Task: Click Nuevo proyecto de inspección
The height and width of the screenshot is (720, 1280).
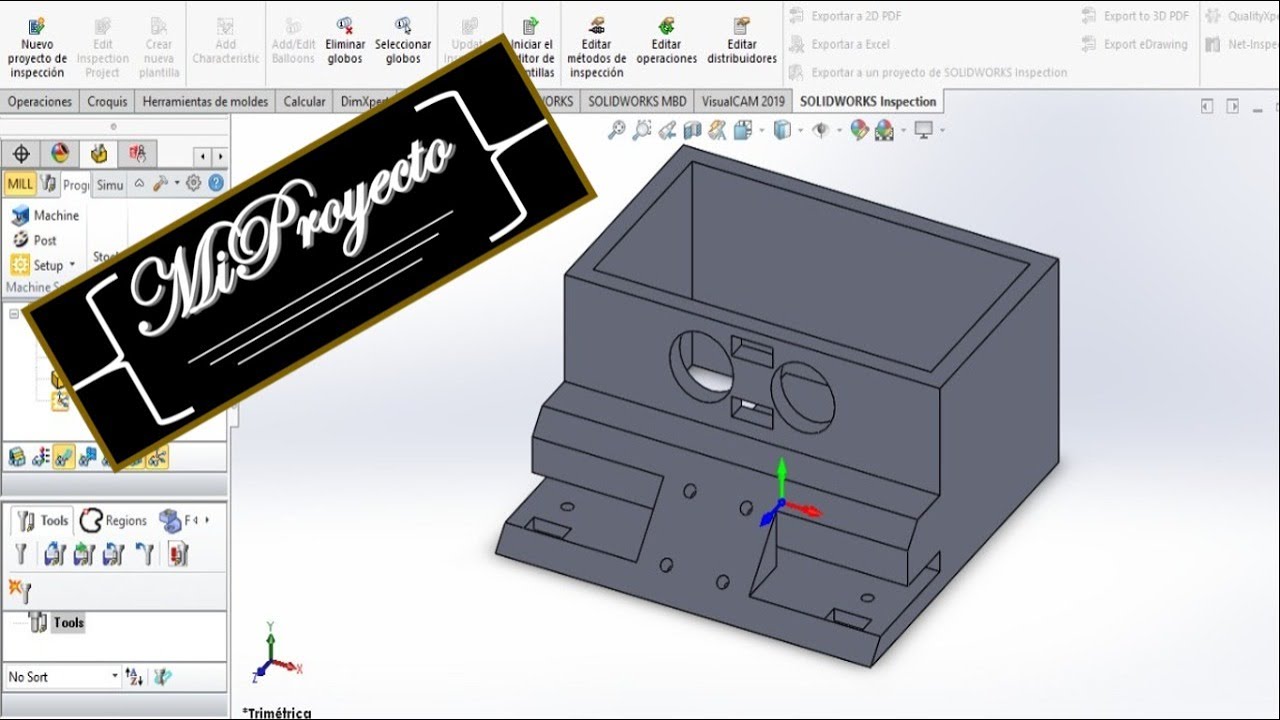Action: click(x=37, y=46)
